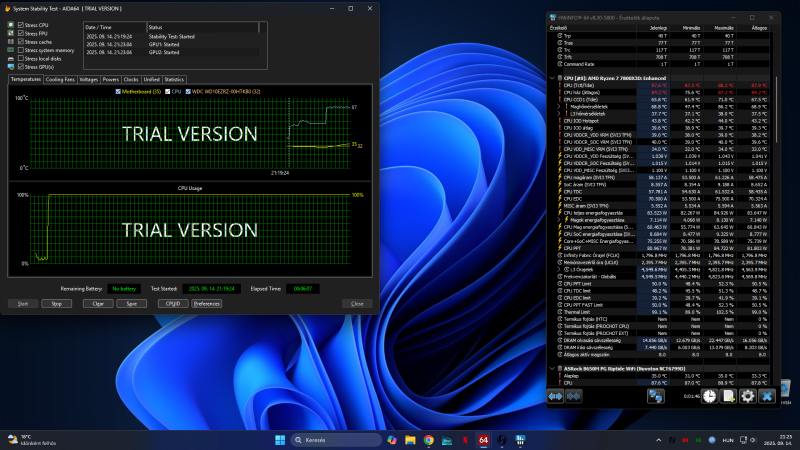Toggle the CPU temperature graph checkbox
The height and width of the screenshot is (450, 800).
click(x=168, y=92)
